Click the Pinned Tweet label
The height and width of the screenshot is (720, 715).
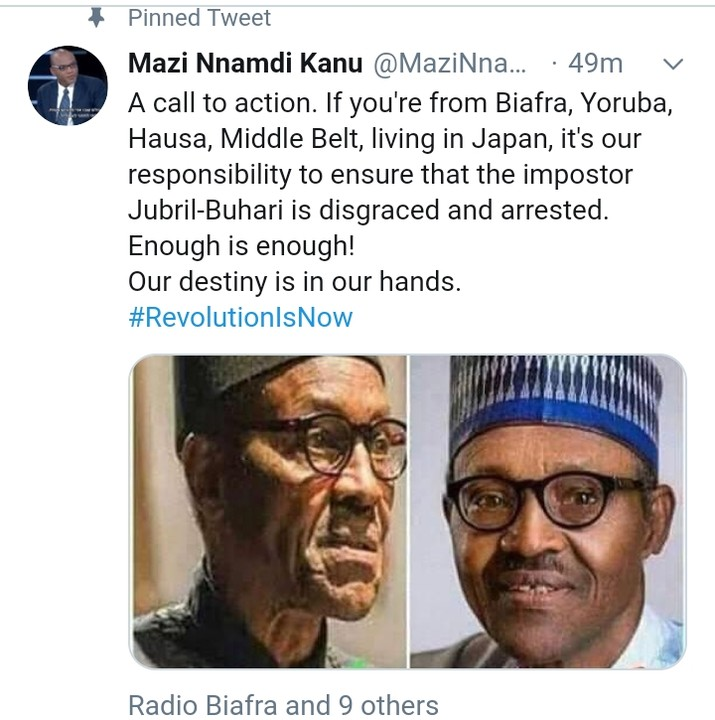coord(199,17)
